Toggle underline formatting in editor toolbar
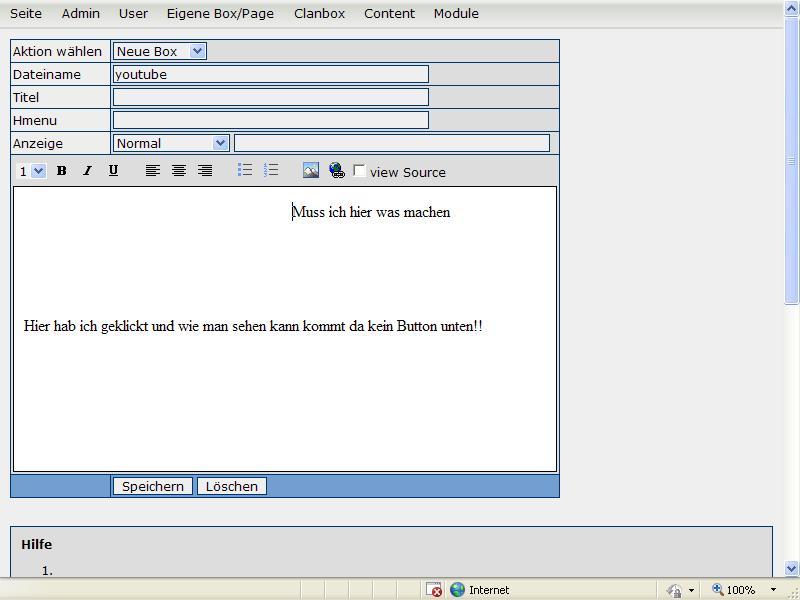 point(113,170)
